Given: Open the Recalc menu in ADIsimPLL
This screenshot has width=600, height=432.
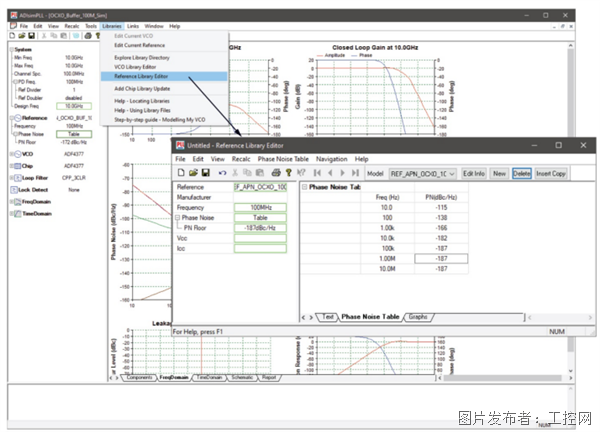Looking at the screenshot, I should [x=72, y=26].
